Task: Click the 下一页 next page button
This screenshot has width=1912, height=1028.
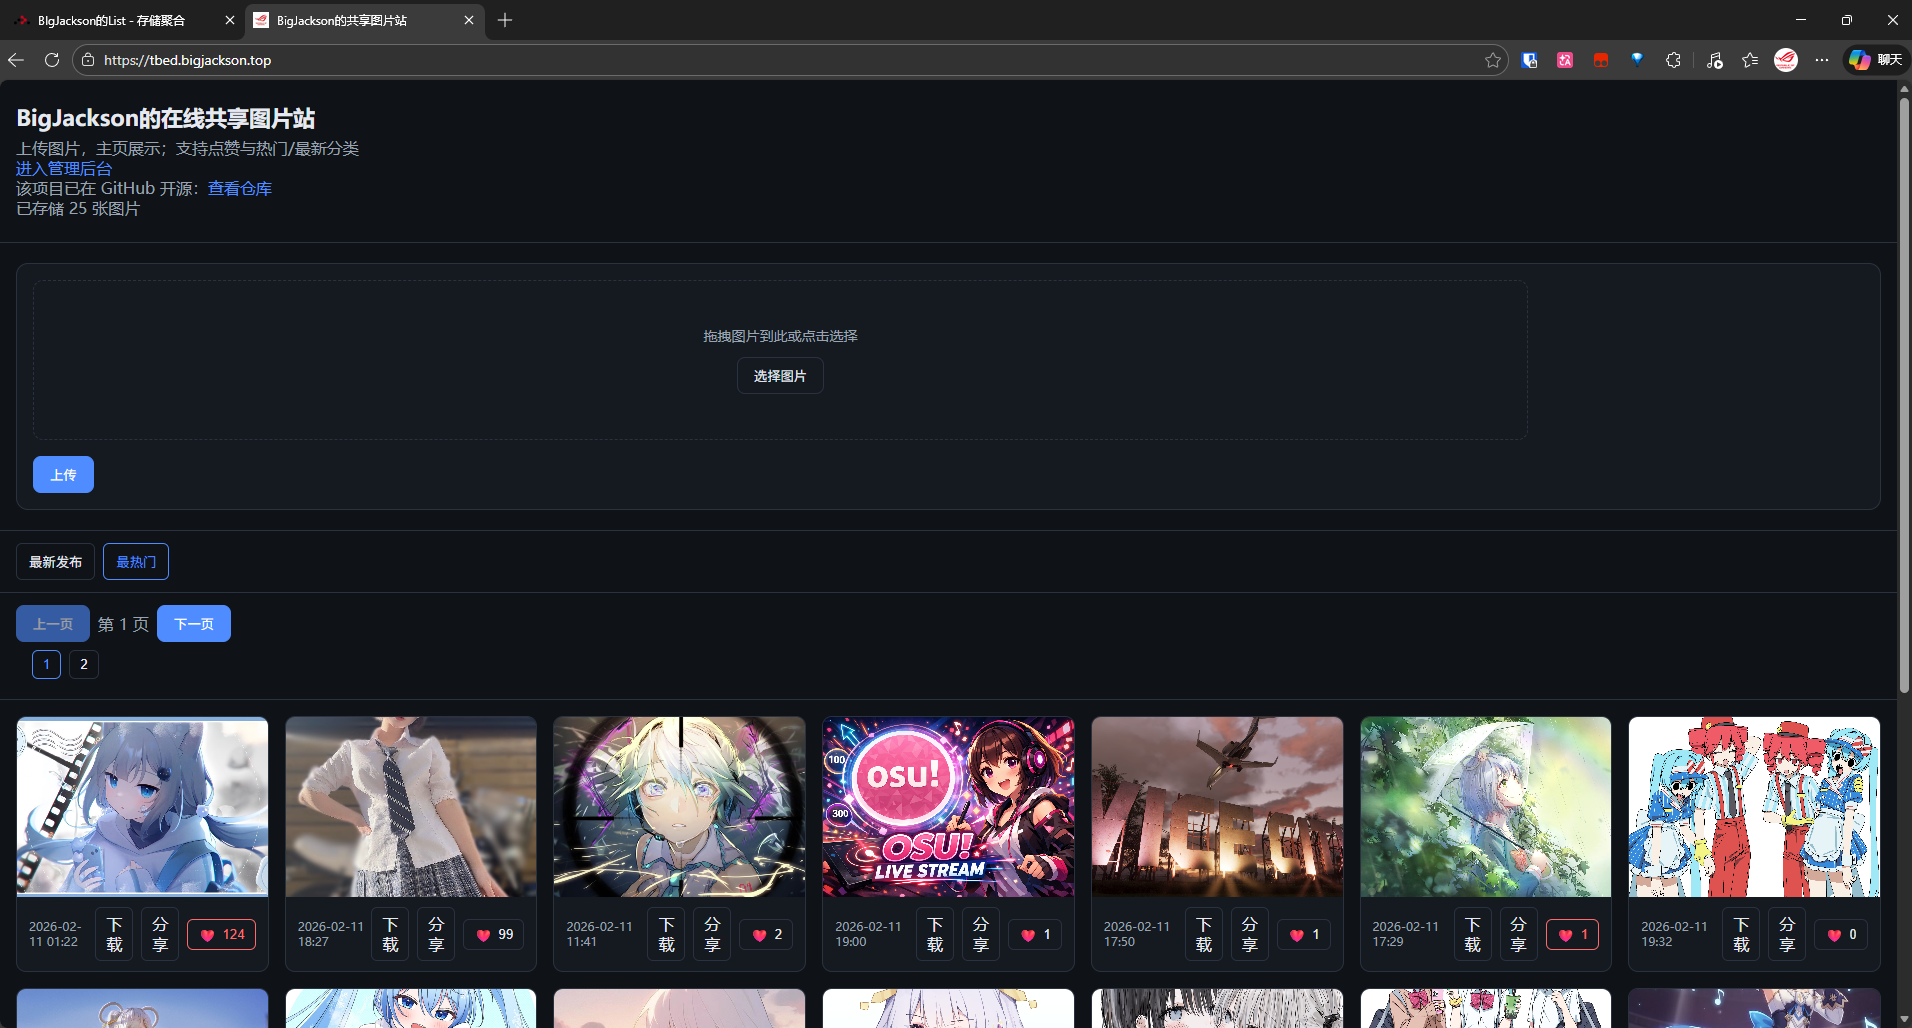Action: tap(194, 624)
